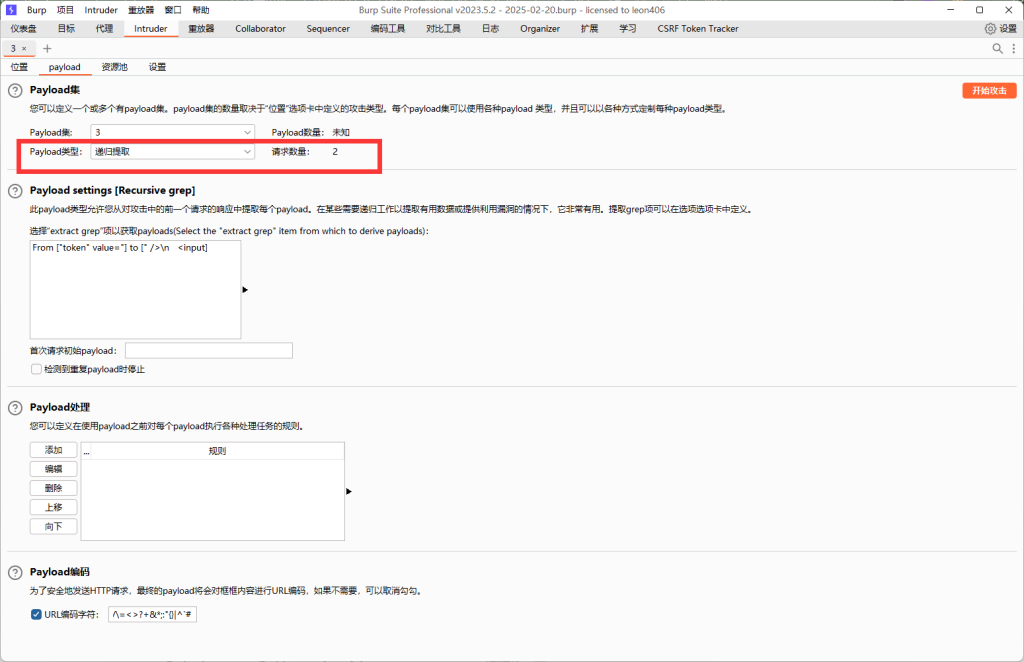
Task: Uncheck the URL编码字符 checkbox
Action: tap(37, 614)
